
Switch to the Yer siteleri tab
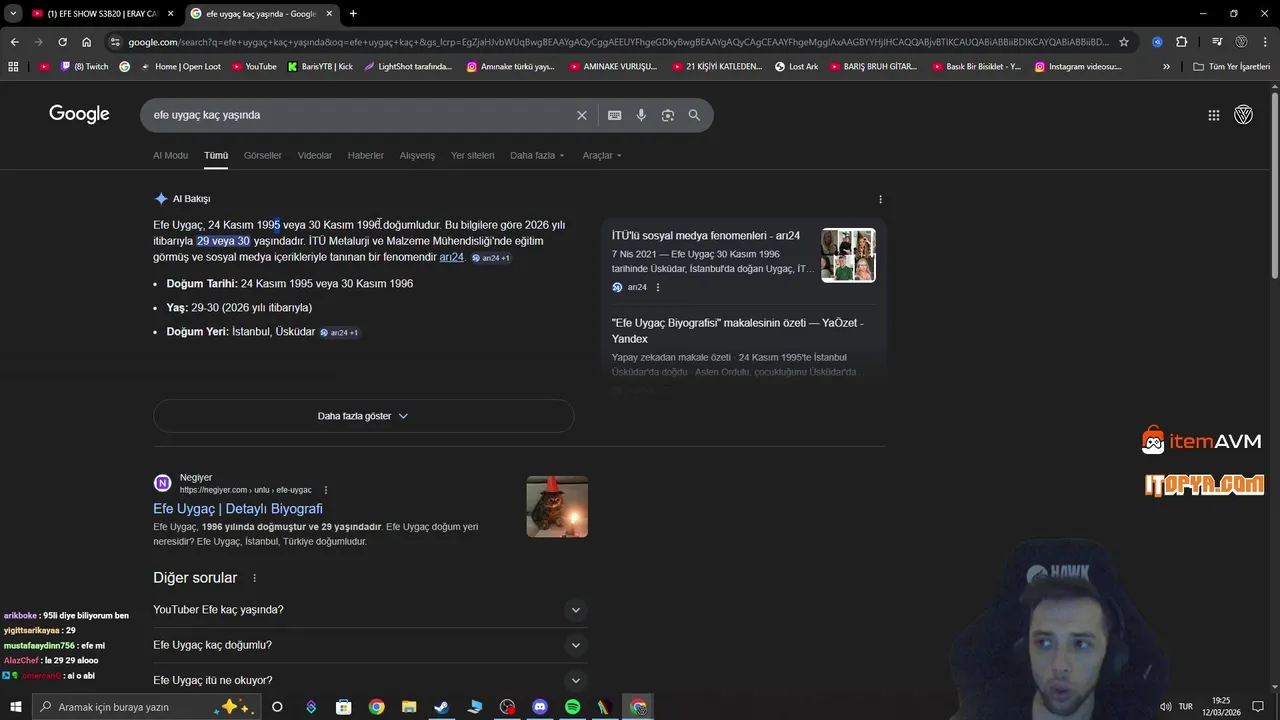point(472,155)
